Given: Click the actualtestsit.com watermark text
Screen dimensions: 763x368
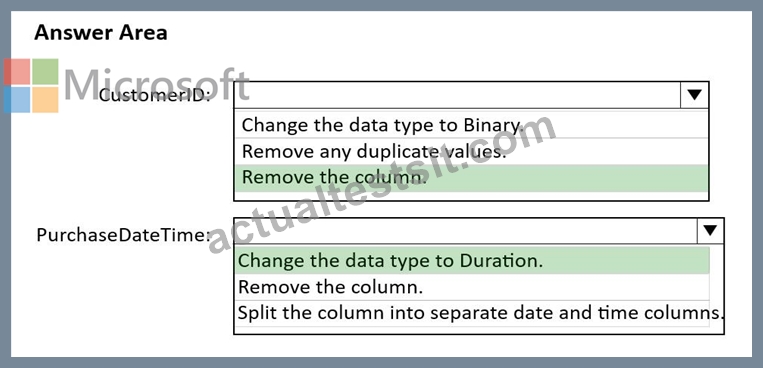Looking at the screenshot, I should (382, 183).
